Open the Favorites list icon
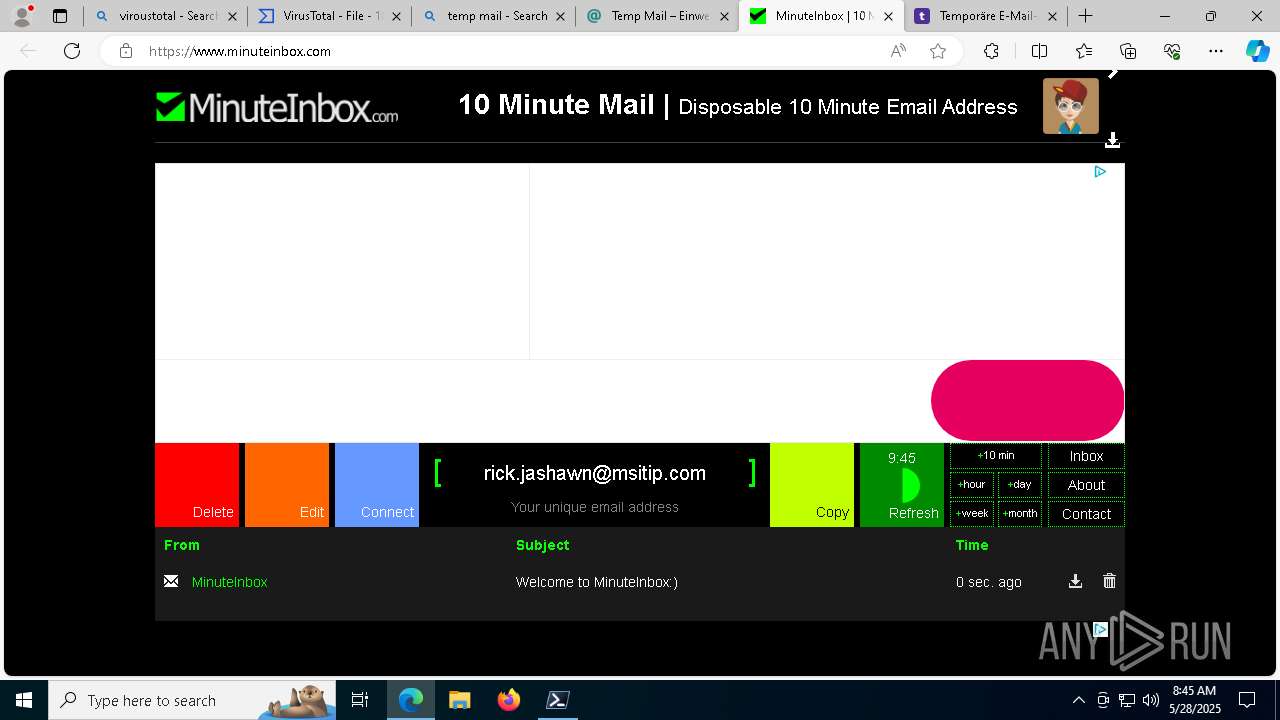This screenshot has height=720, width=1280. click(x=1084, y=51)
